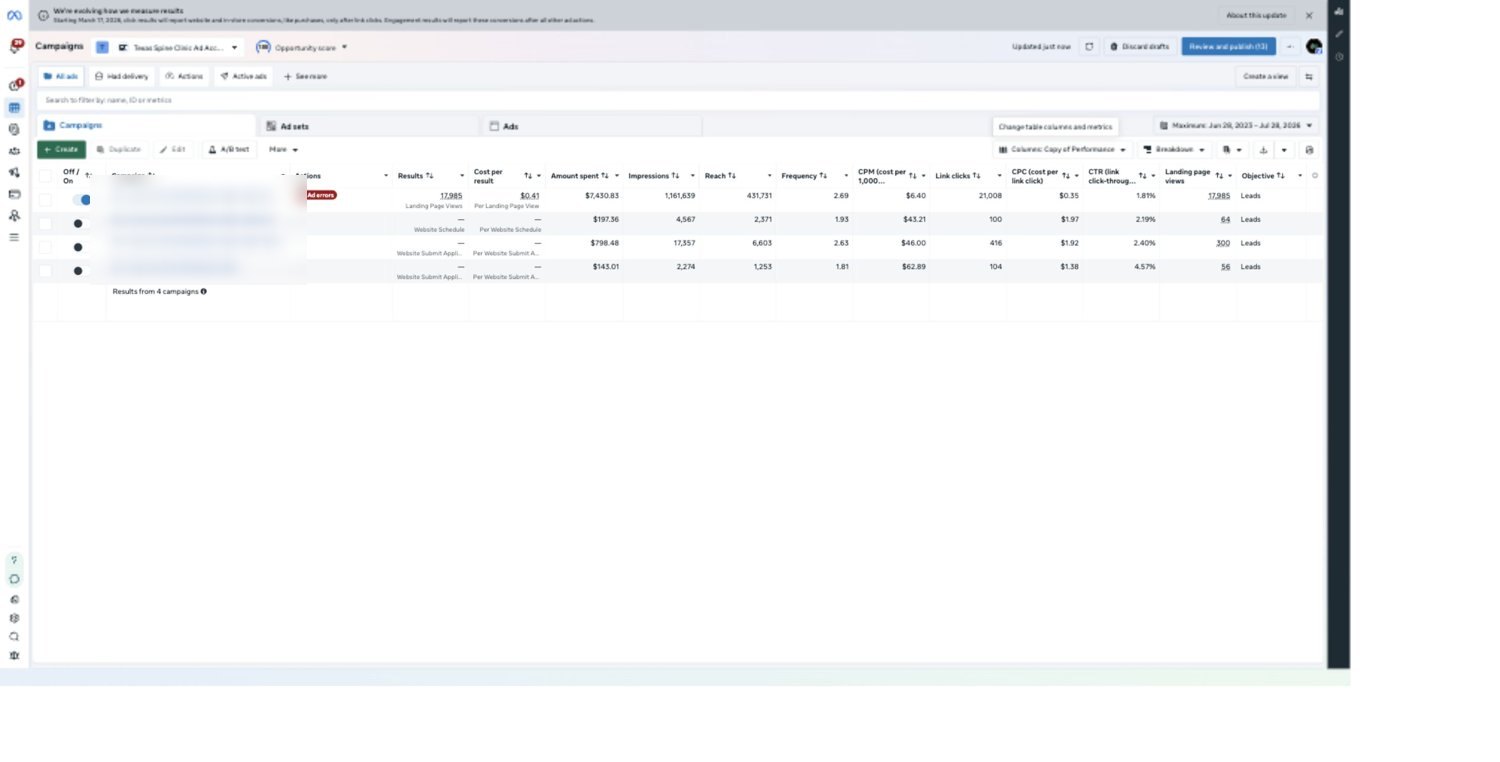The image size is (1500, 762).
Task: Open export options arrow beside download icon
Action: [x=1284, y=150]
